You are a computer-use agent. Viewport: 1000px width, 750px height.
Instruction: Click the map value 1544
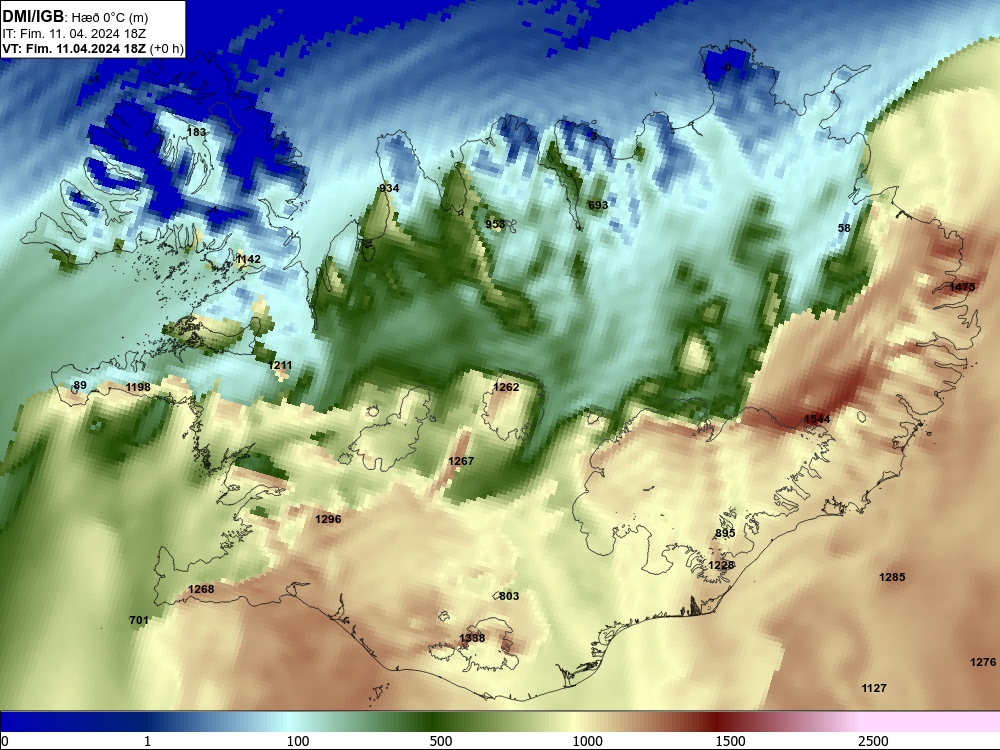coord(817,419)
